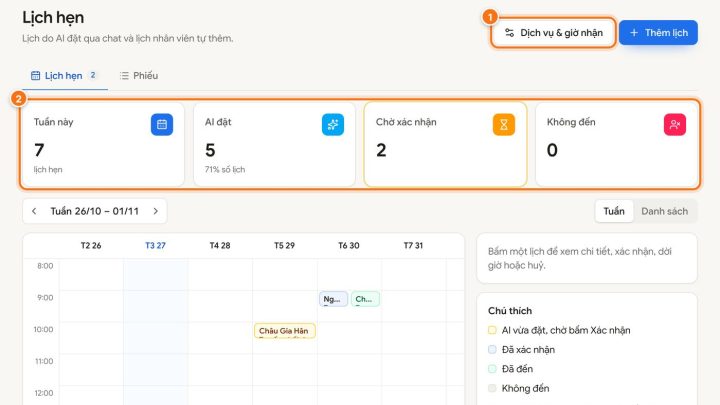The image size is (720, 405).
Task: Click the green swatch for Đã đến legend
Action: click(492, 369)
